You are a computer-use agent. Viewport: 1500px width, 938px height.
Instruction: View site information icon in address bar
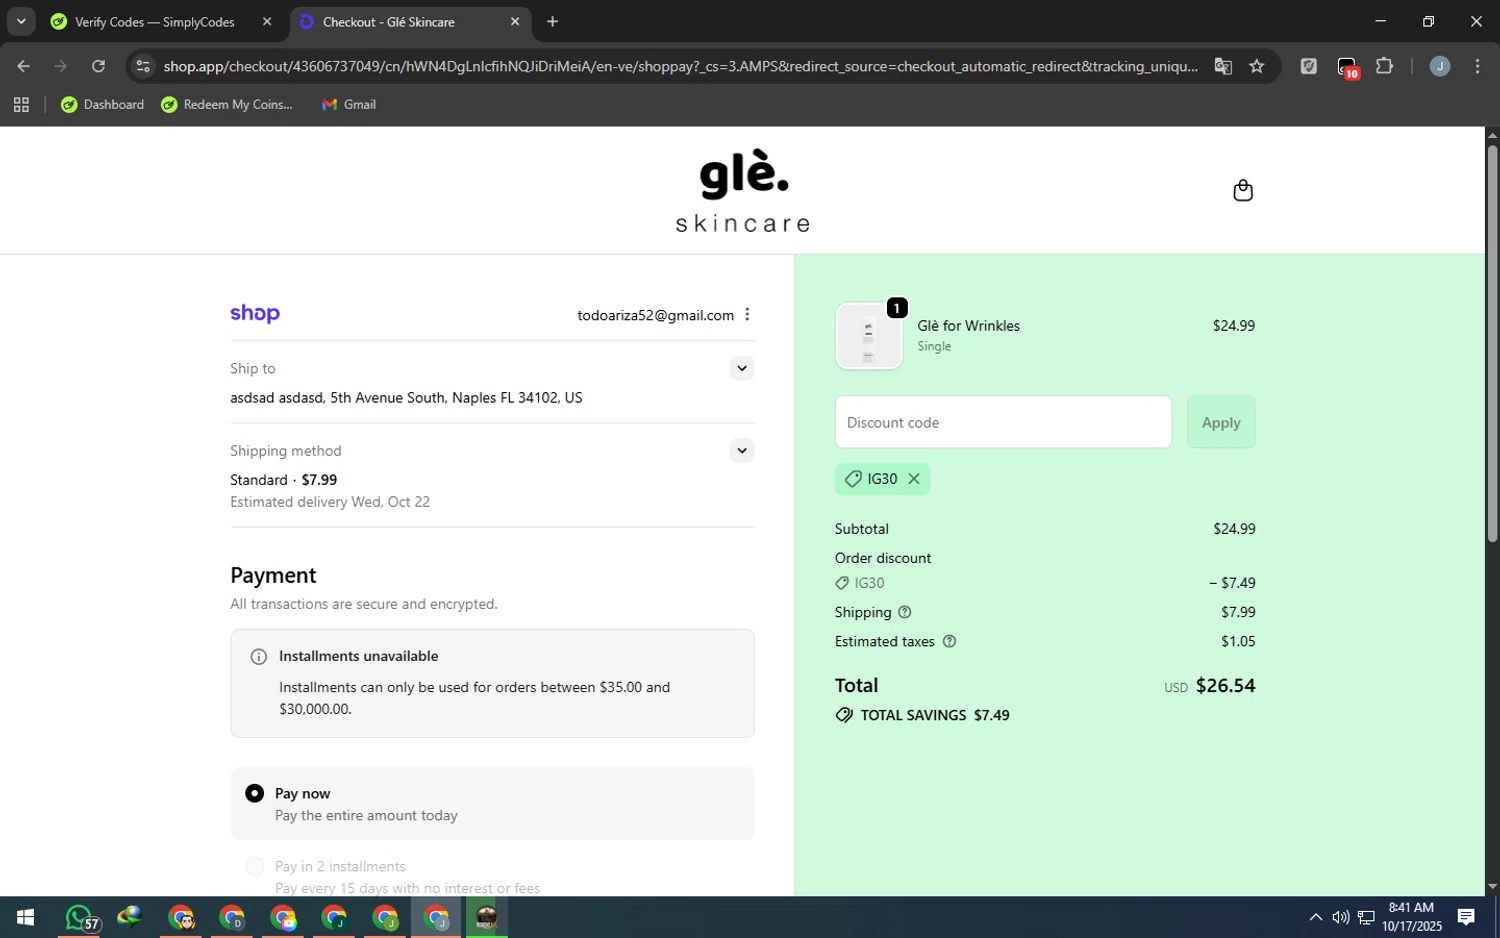(143, 66)
